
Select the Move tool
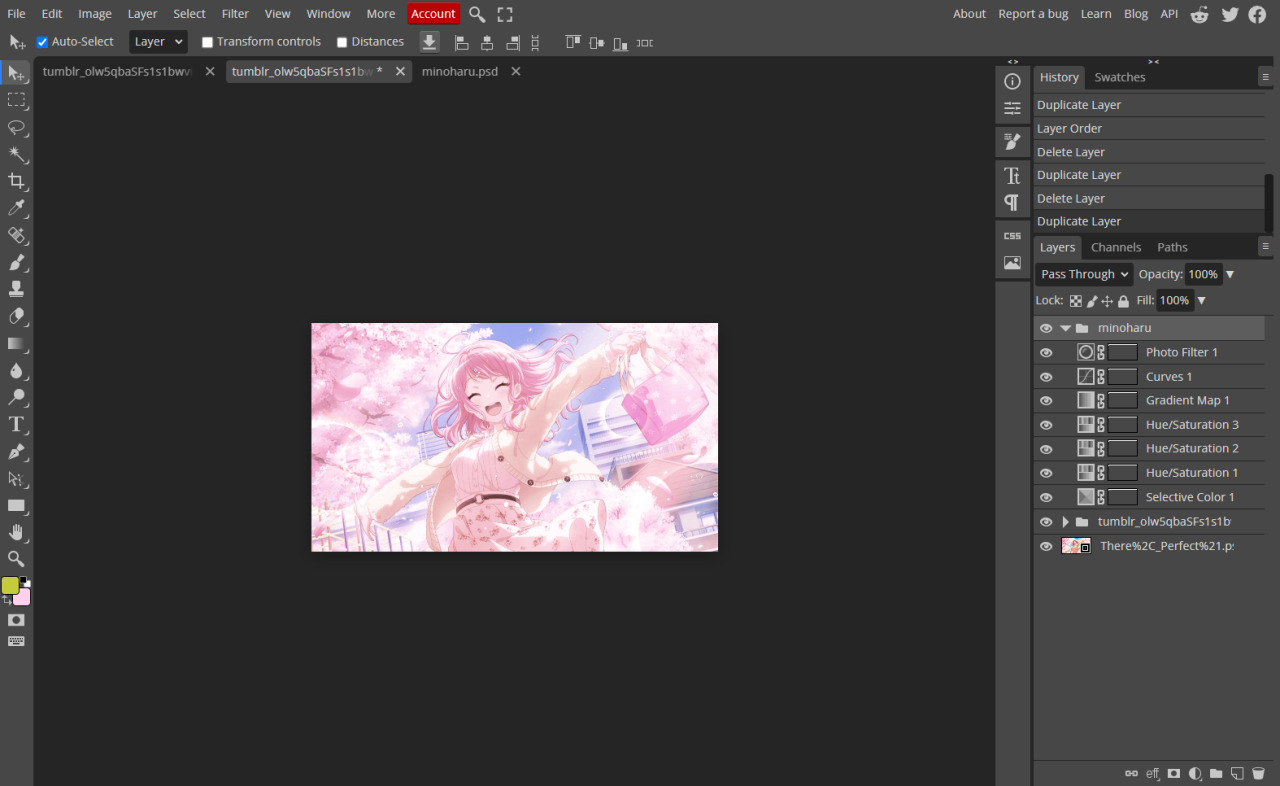(17, 73)
